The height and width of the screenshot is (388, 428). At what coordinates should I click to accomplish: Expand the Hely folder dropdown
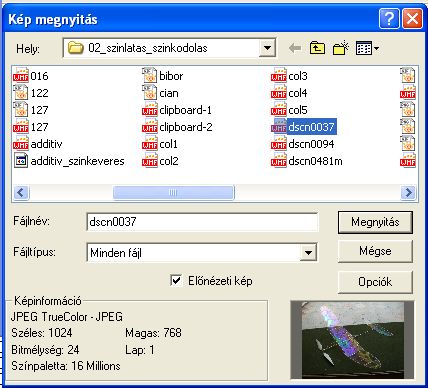[x=267, y=48]
